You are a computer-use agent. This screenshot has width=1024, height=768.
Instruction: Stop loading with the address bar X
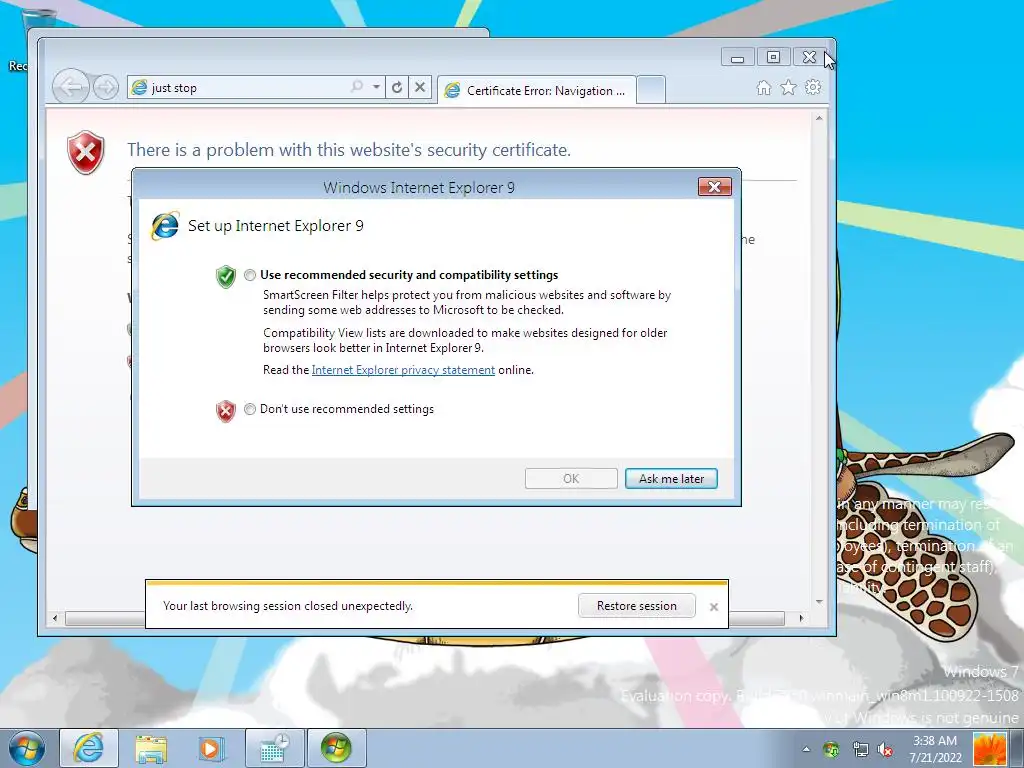(420, 87)
